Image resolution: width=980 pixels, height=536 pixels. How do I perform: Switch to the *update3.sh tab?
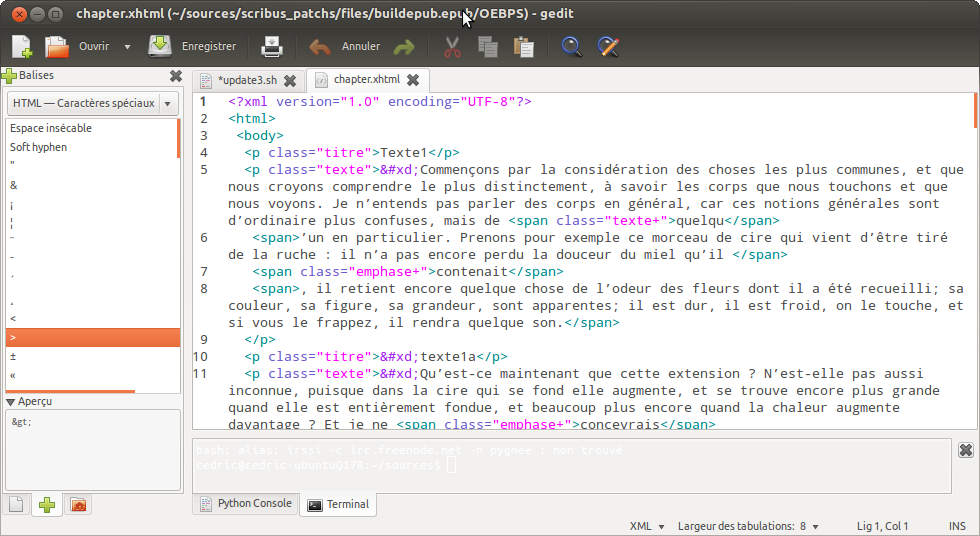248,80
